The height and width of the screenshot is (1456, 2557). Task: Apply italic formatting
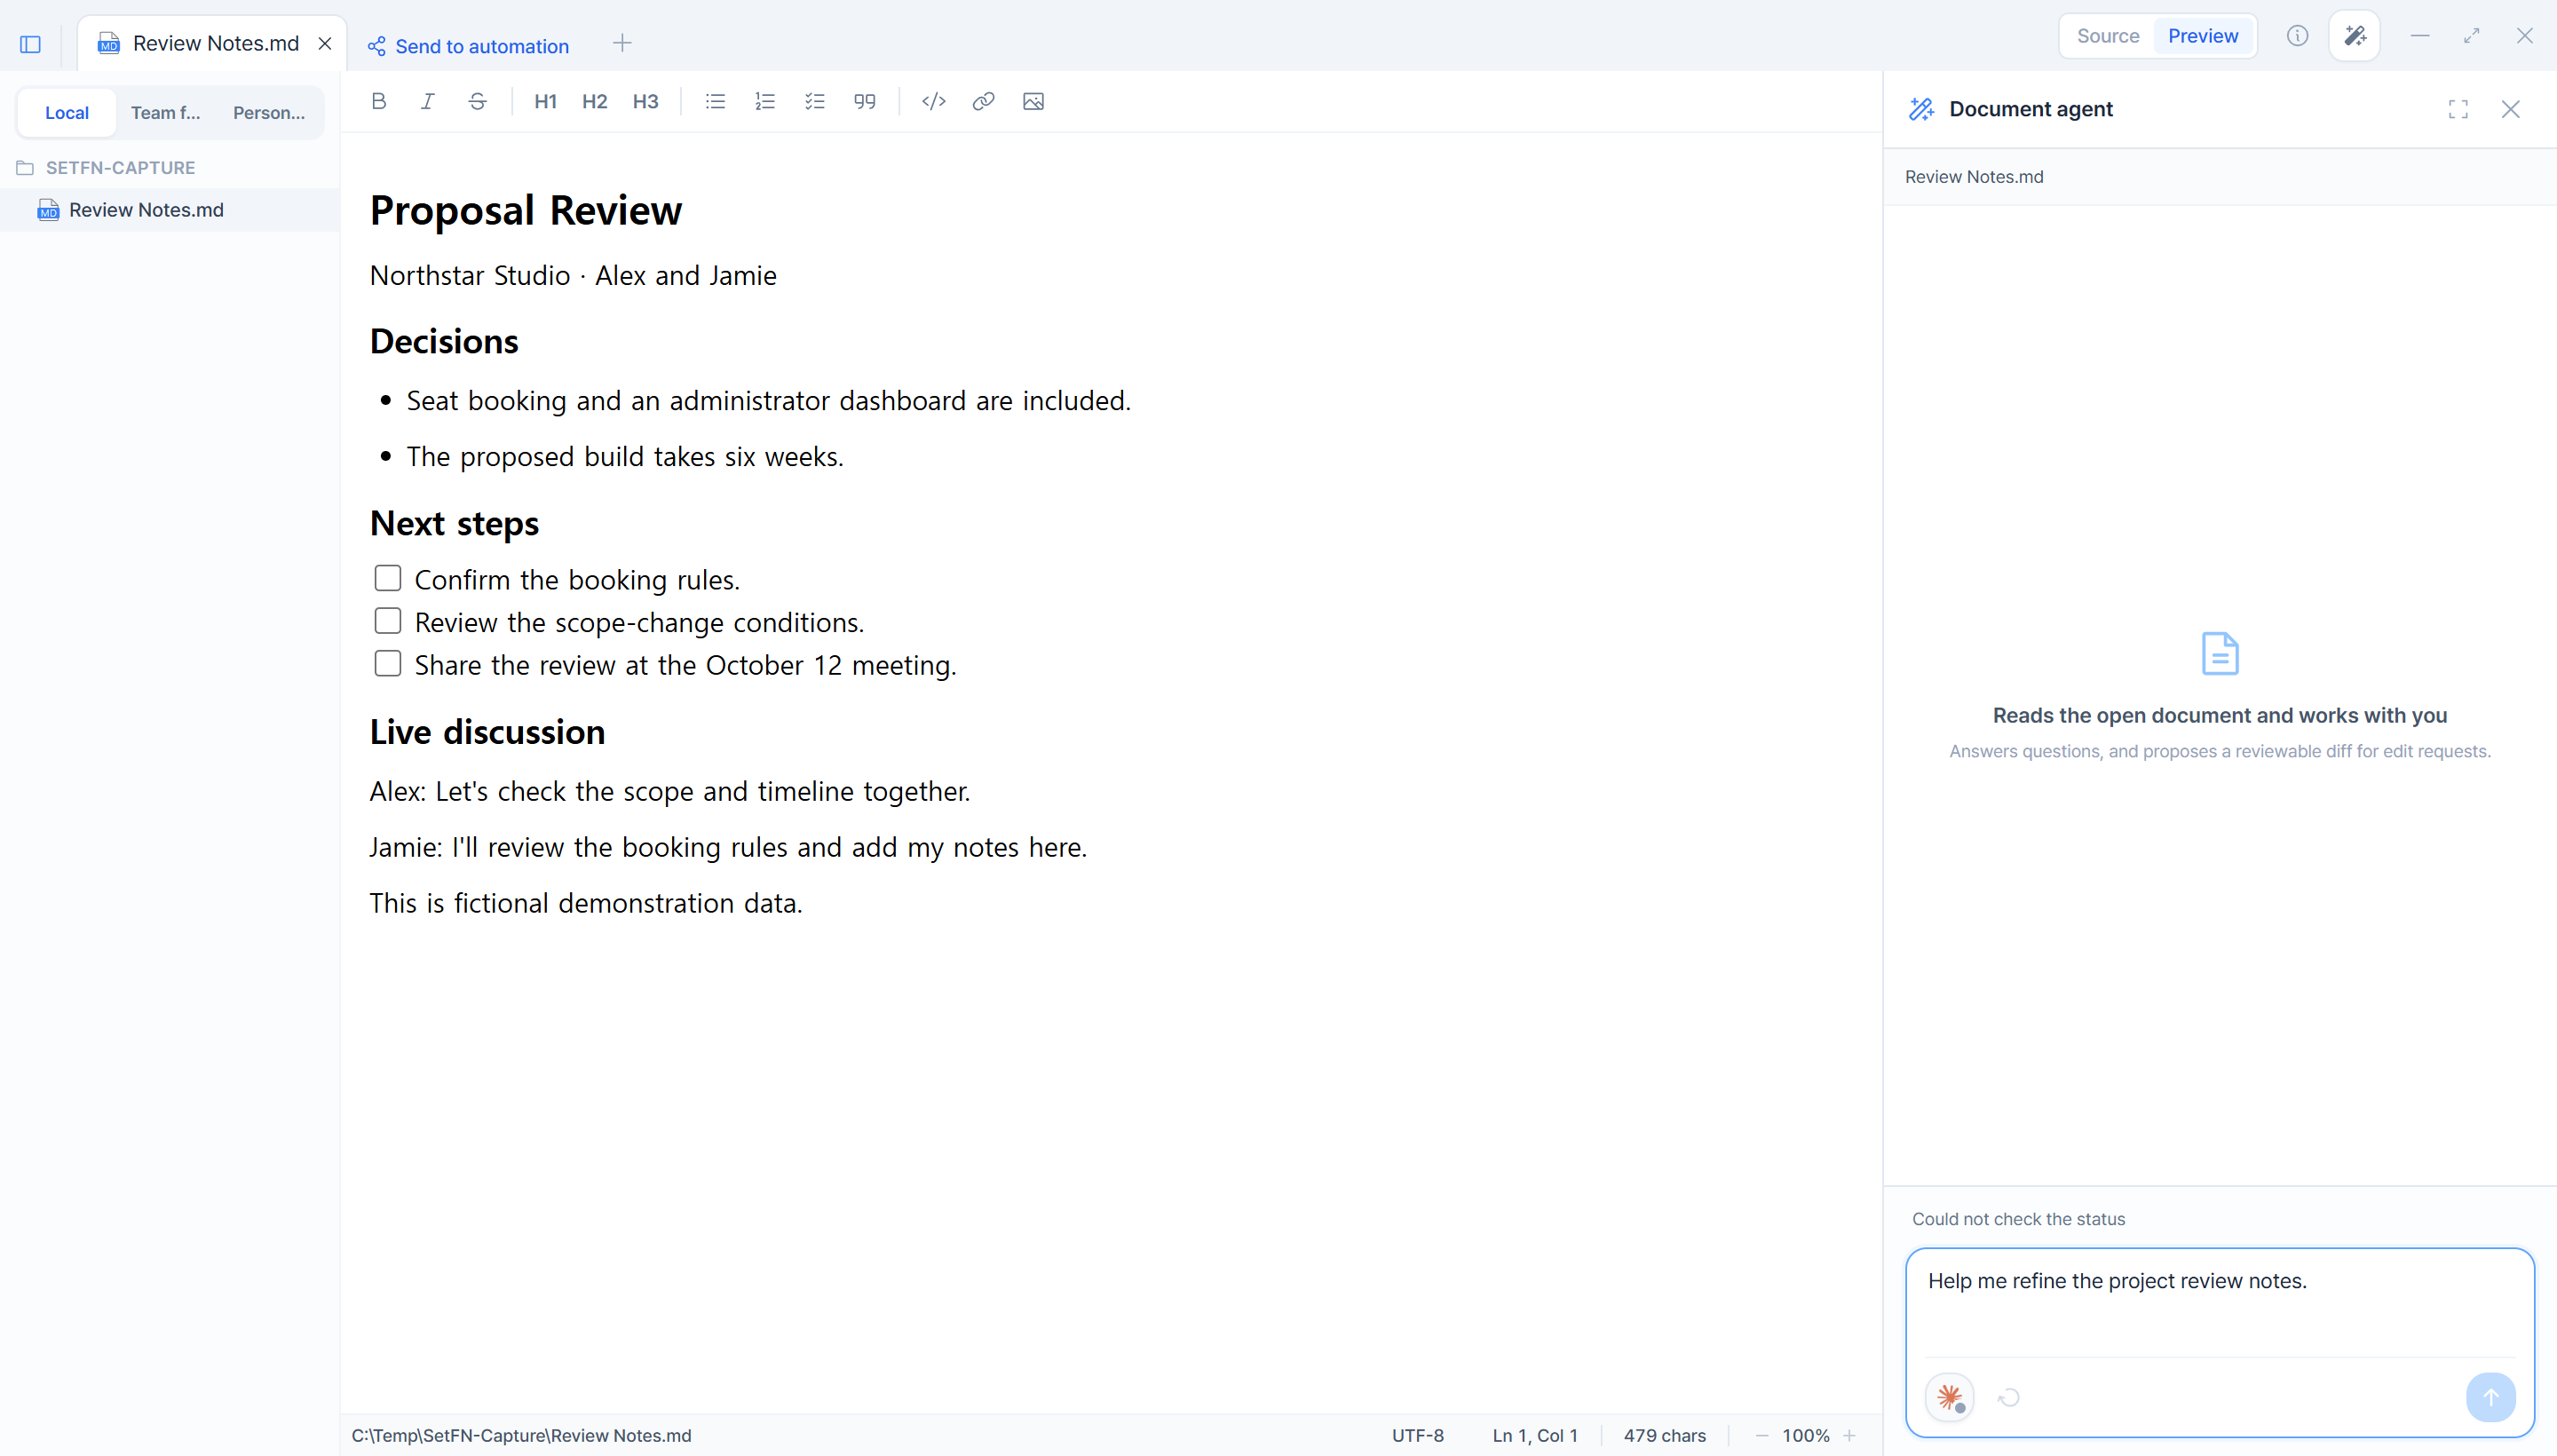point(427,101)
